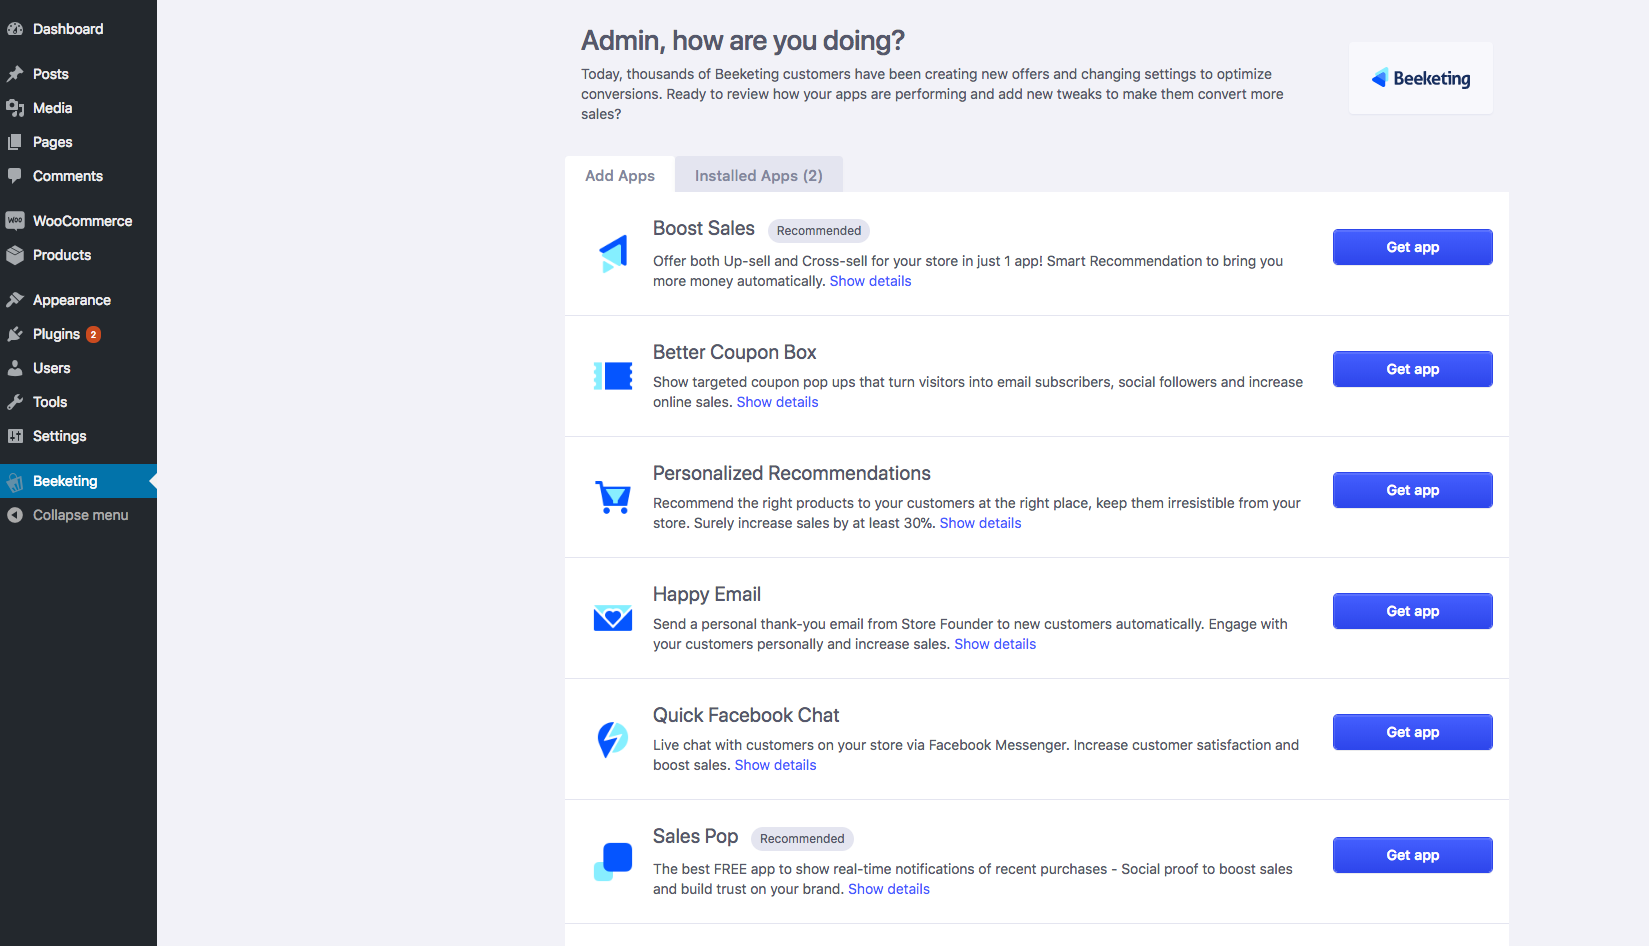The height and width of the screenshot is (946, 1649).
Task: Click the Recommended badge beside Boost Sales
Action: (x=819, y=231)
